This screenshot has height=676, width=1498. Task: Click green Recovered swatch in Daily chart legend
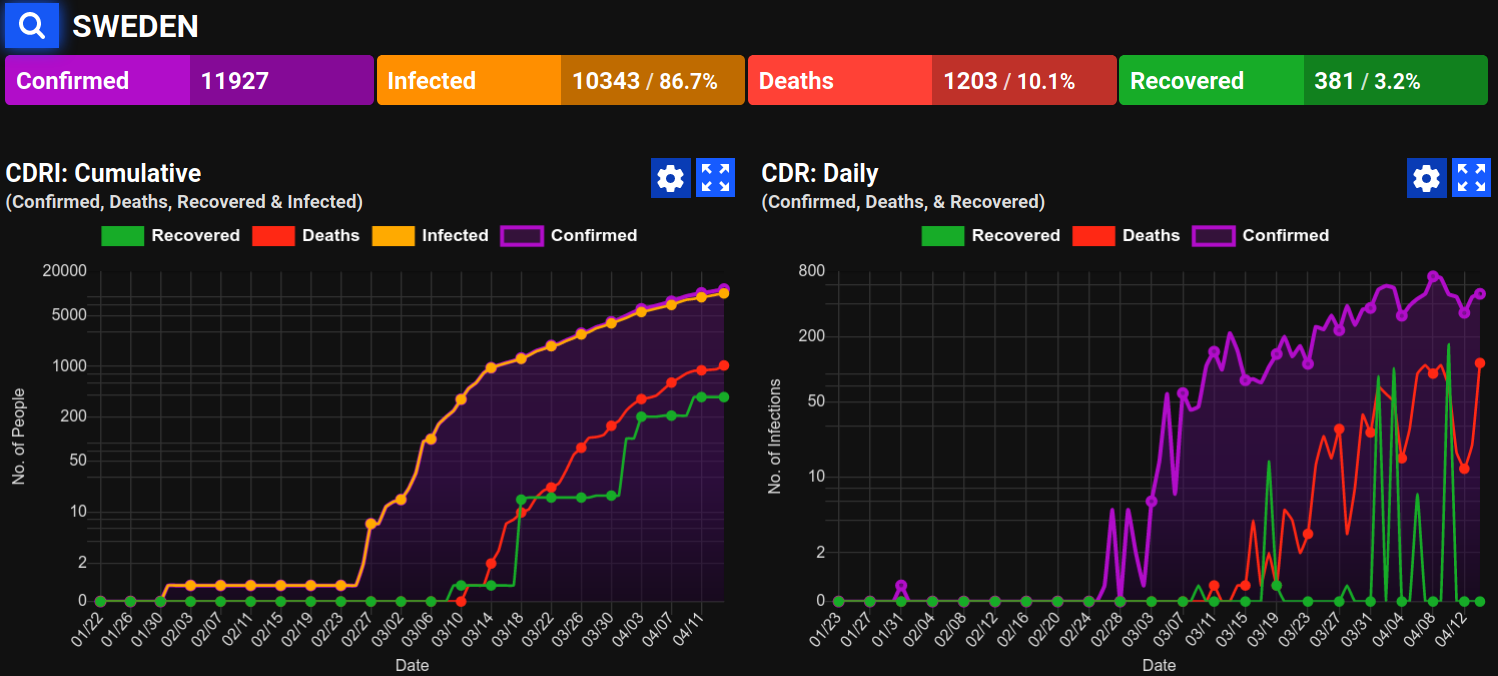coord(942,236)
